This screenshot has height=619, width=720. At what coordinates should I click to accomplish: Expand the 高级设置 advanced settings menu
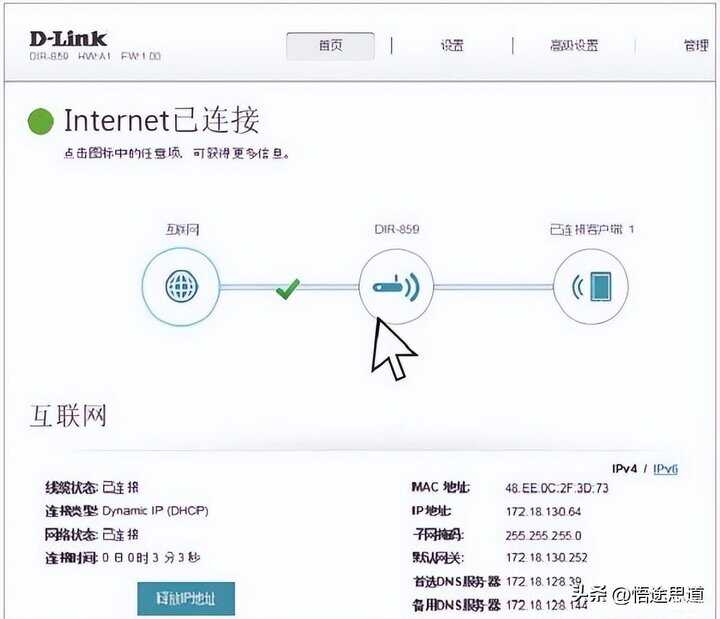[574, 45]
